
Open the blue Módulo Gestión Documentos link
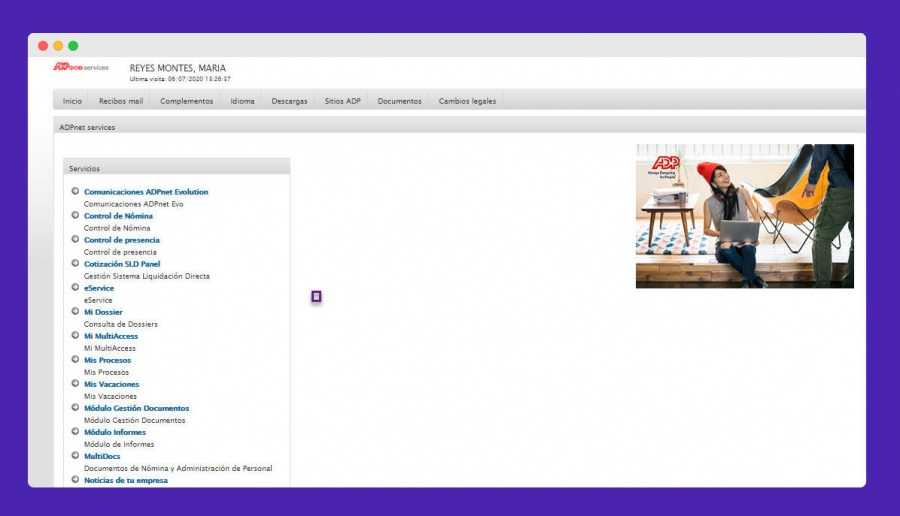(137, 408)
